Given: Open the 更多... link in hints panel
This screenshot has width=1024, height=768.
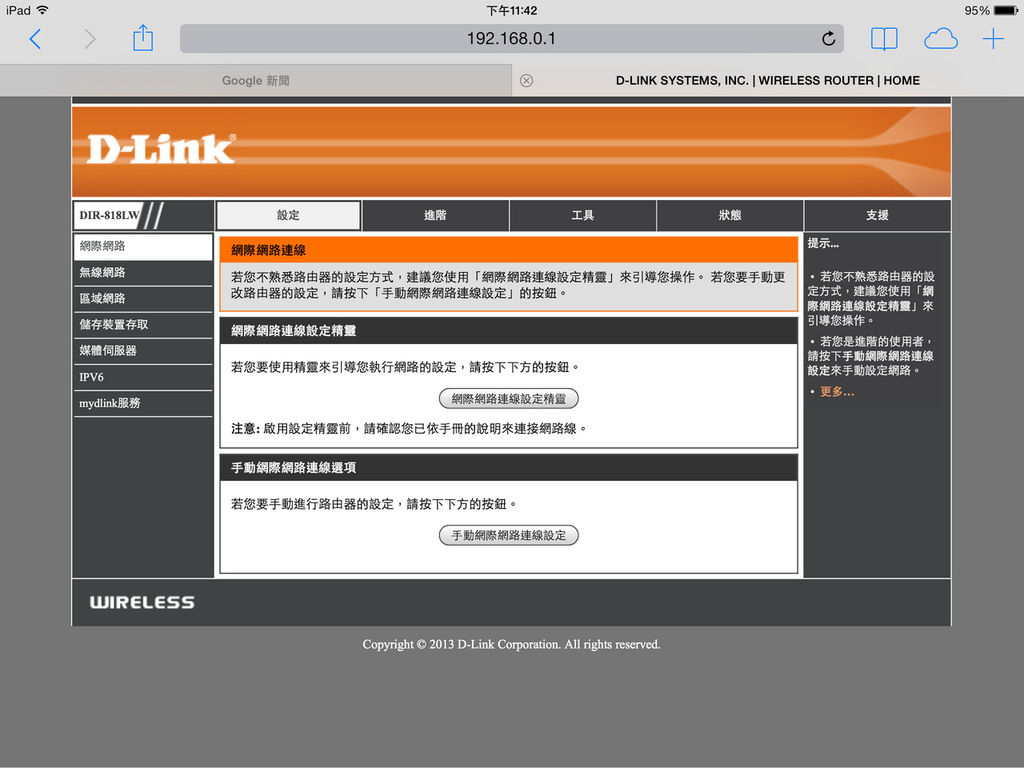Looking at the screenshot, I should 837,392.
